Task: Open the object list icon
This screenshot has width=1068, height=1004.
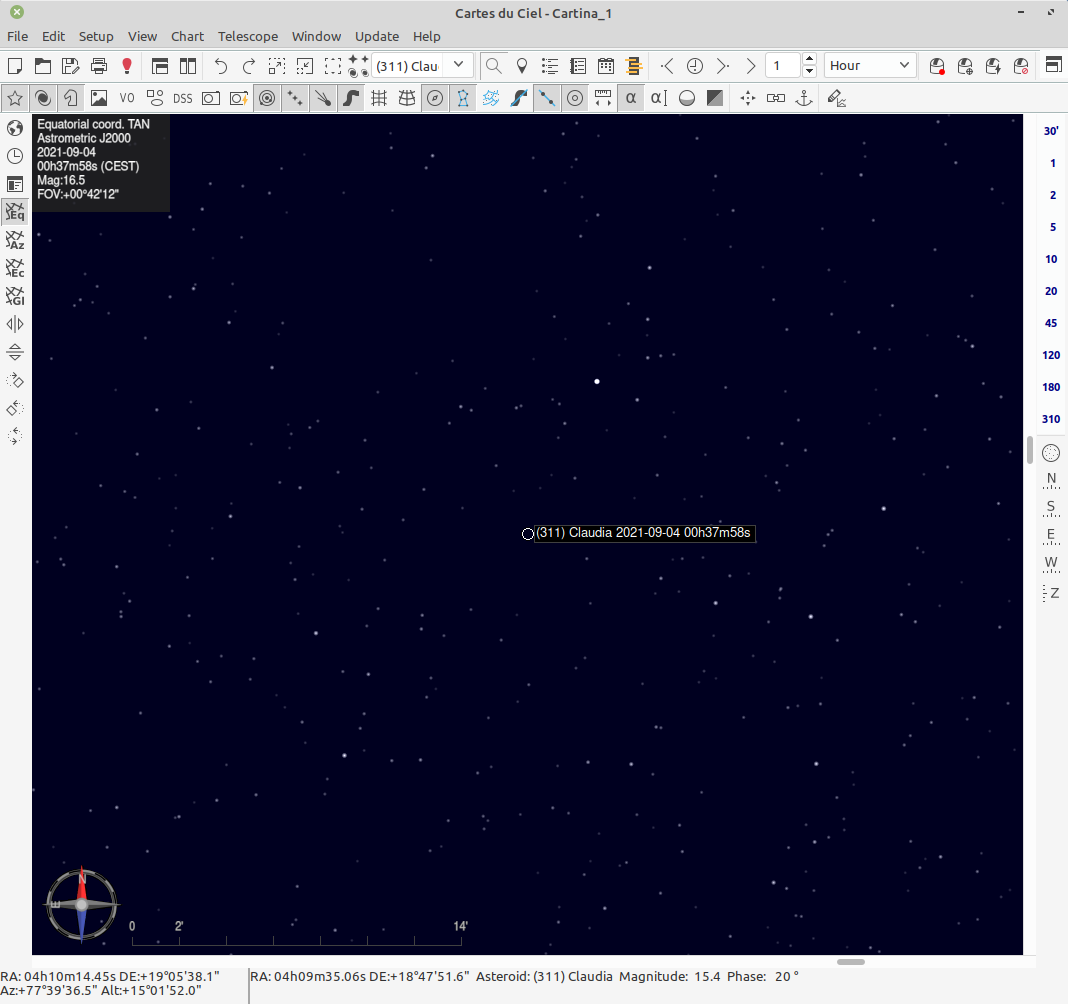Action: (x=550, y=66)
